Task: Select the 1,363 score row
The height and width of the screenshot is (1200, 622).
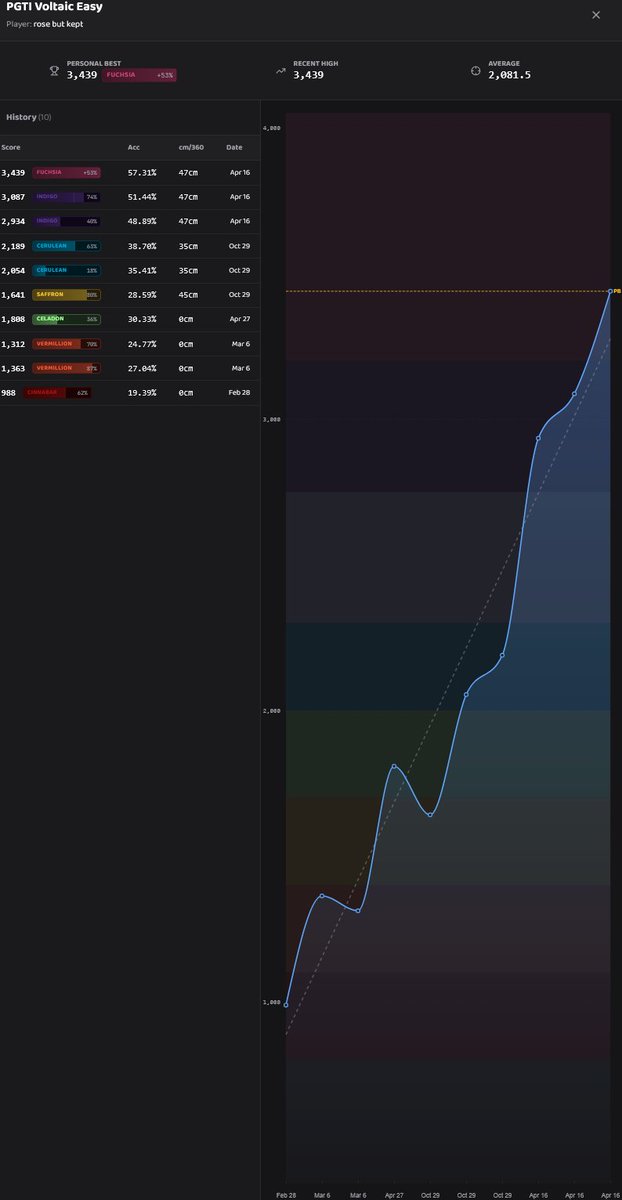Action: [130, 368]
